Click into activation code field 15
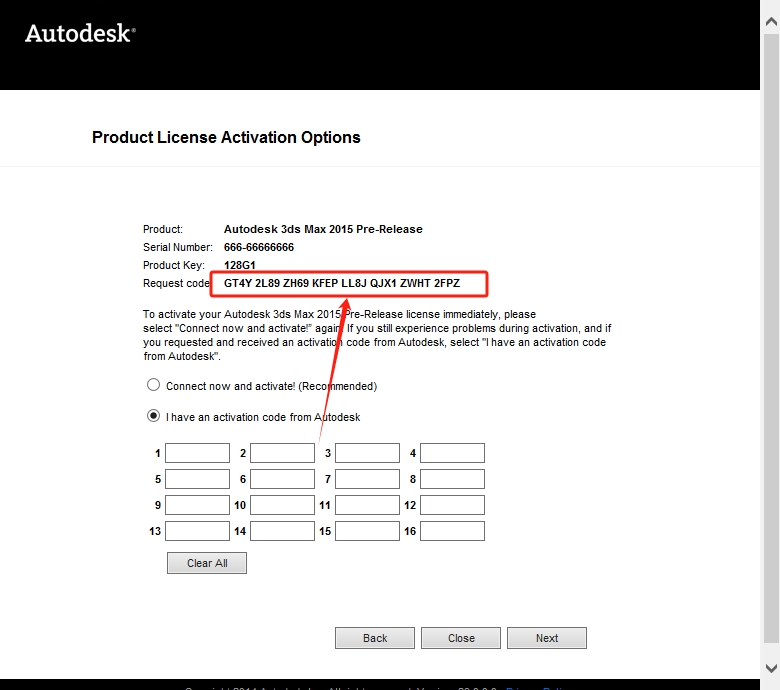Viewport: 780px width, 690px height. tap(367, 531)
